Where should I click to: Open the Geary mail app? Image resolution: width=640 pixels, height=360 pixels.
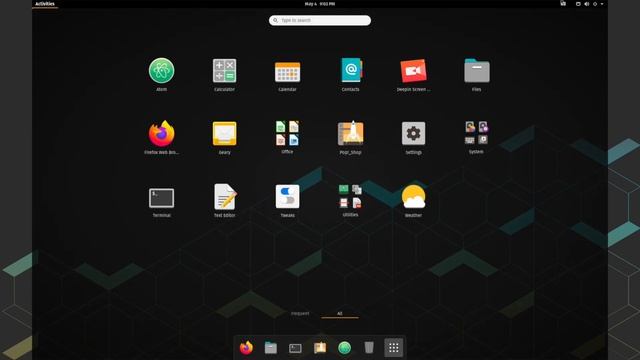(224, 133)
